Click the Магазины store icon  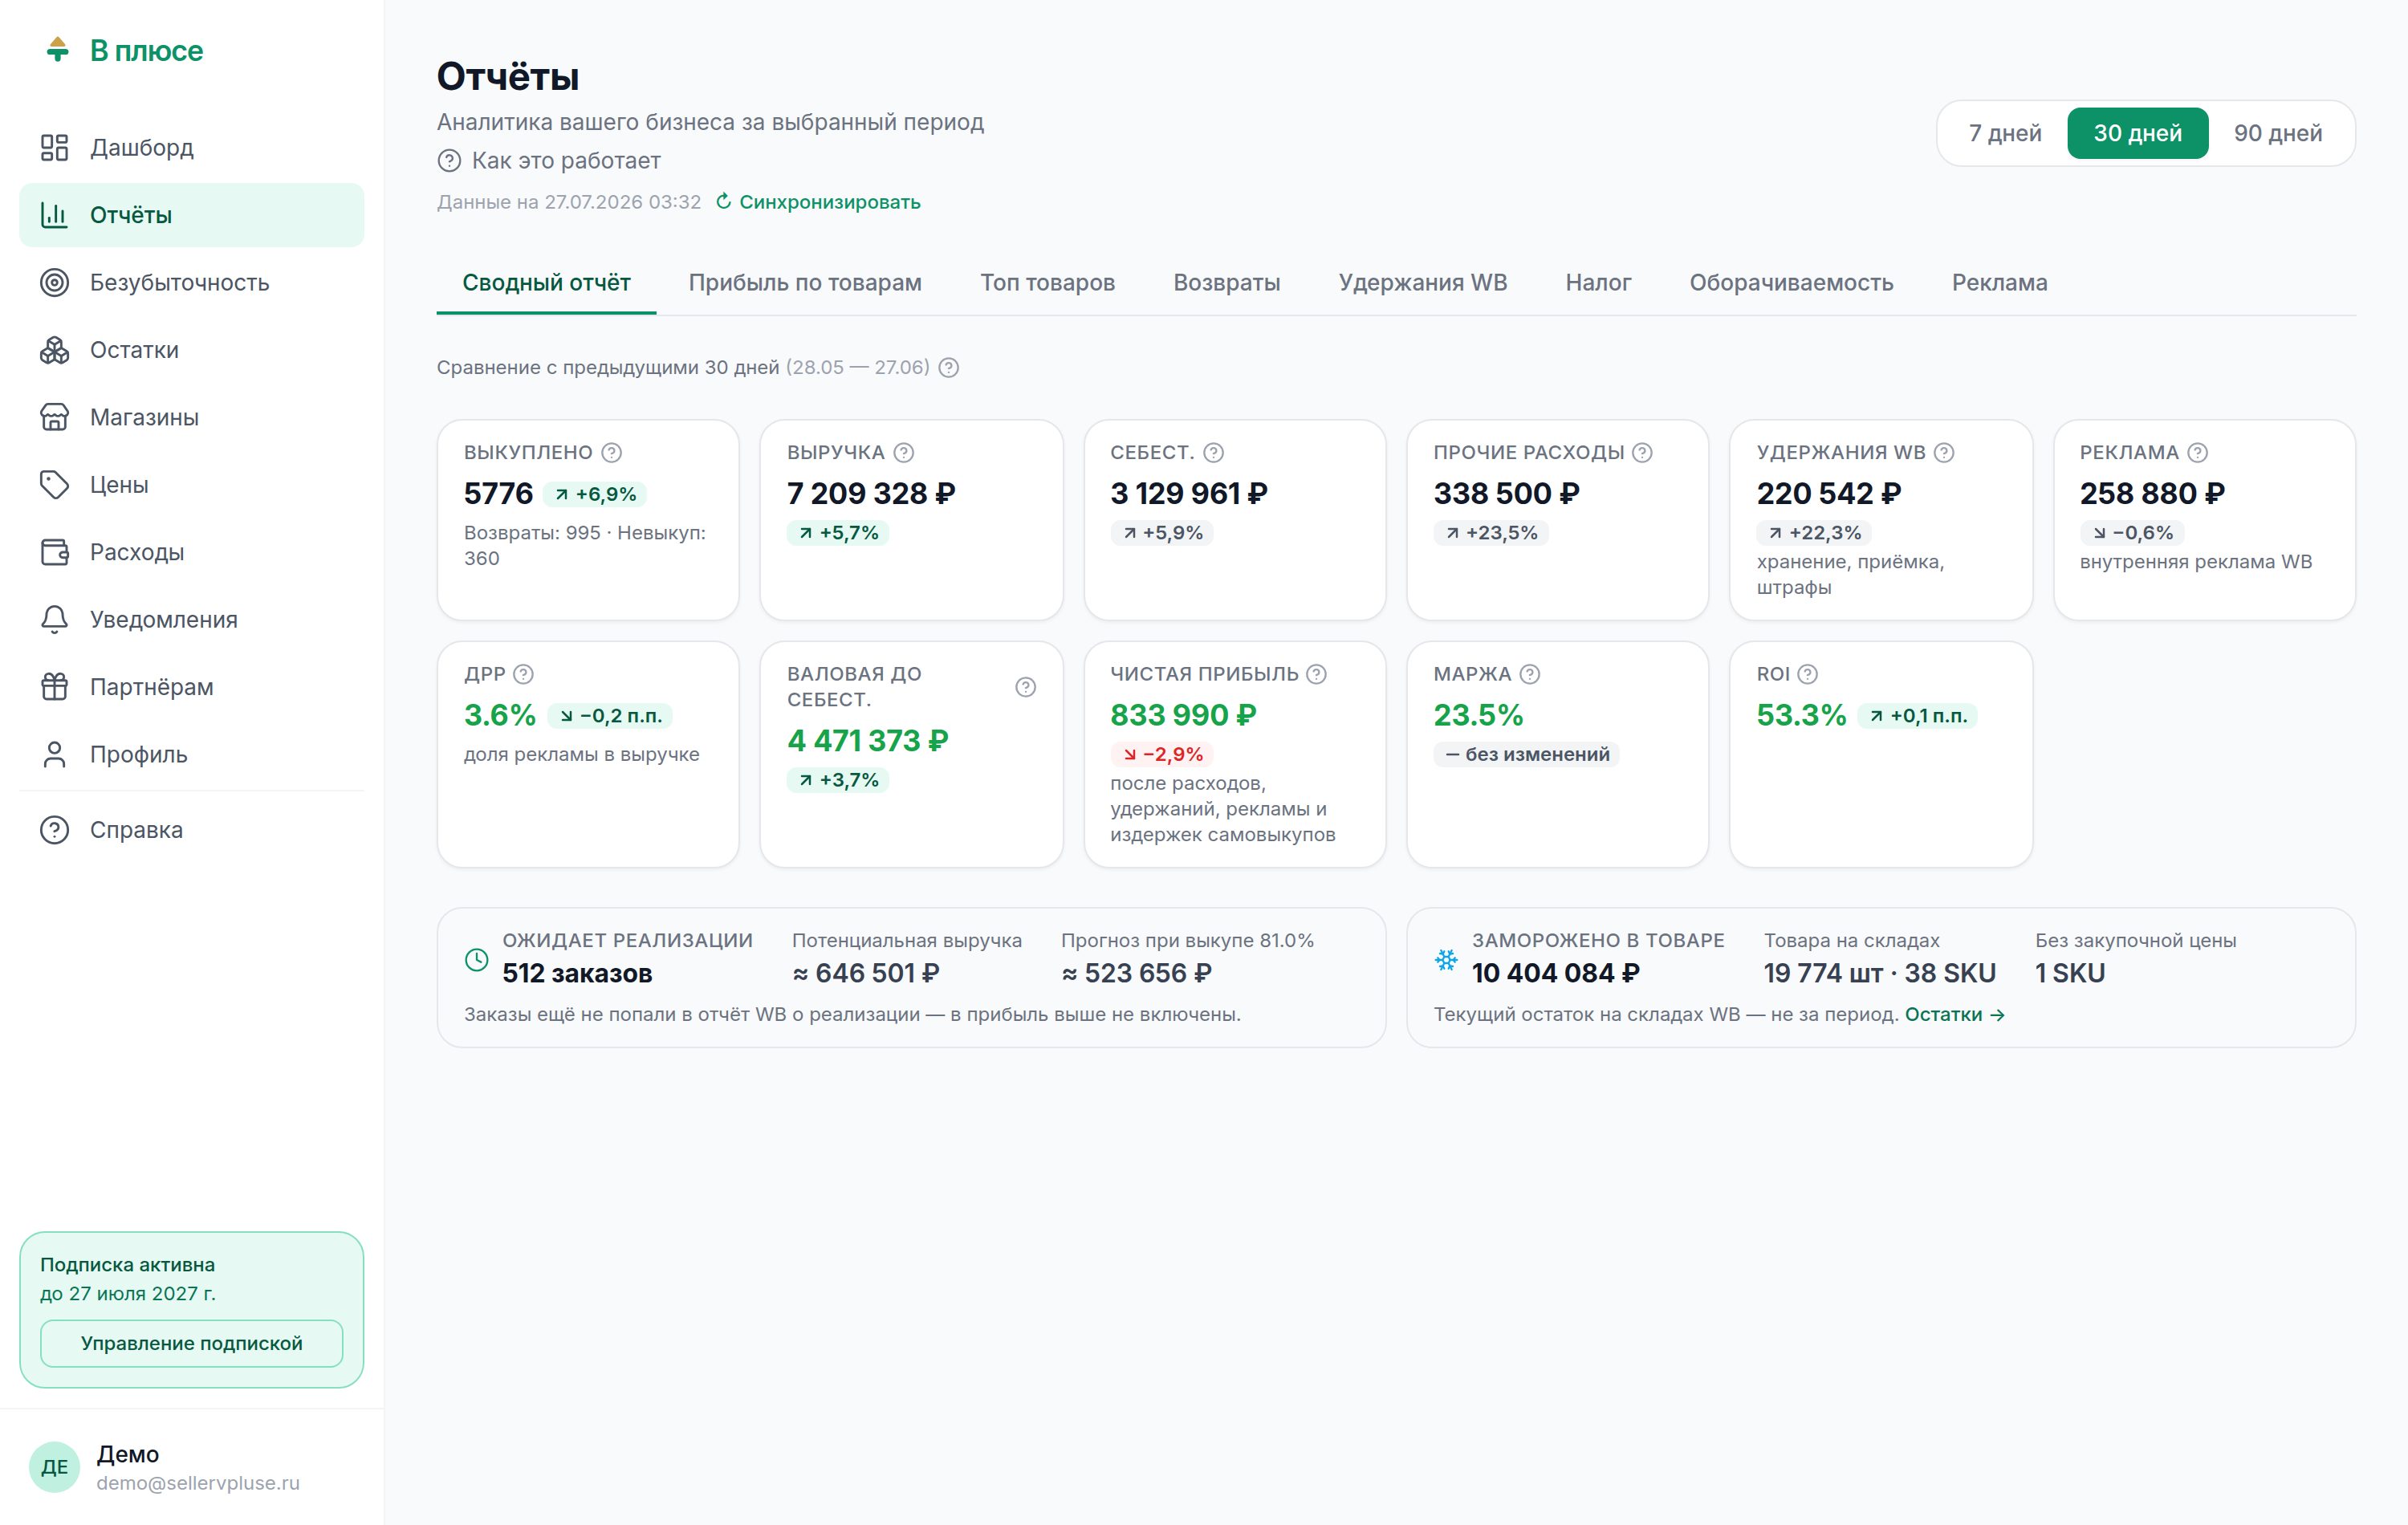(54, 417)
